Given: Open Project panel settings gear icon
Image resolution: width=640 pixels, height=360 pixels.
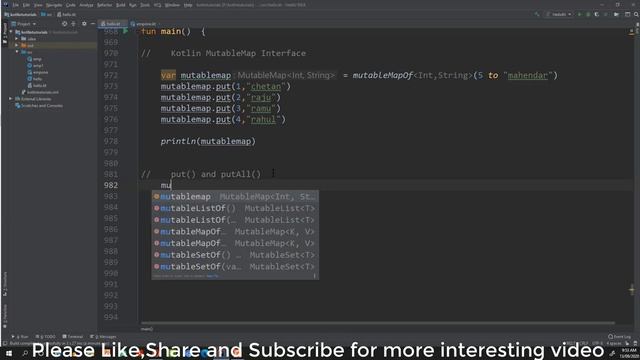Looking at the screenshot, I should (84, 24).
